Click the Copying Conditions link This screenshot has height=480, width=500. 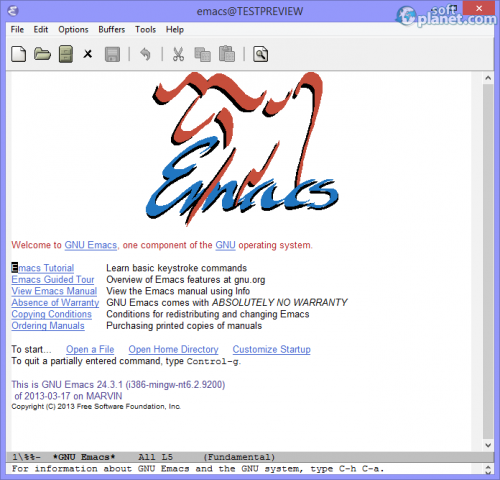coord(51,314)
